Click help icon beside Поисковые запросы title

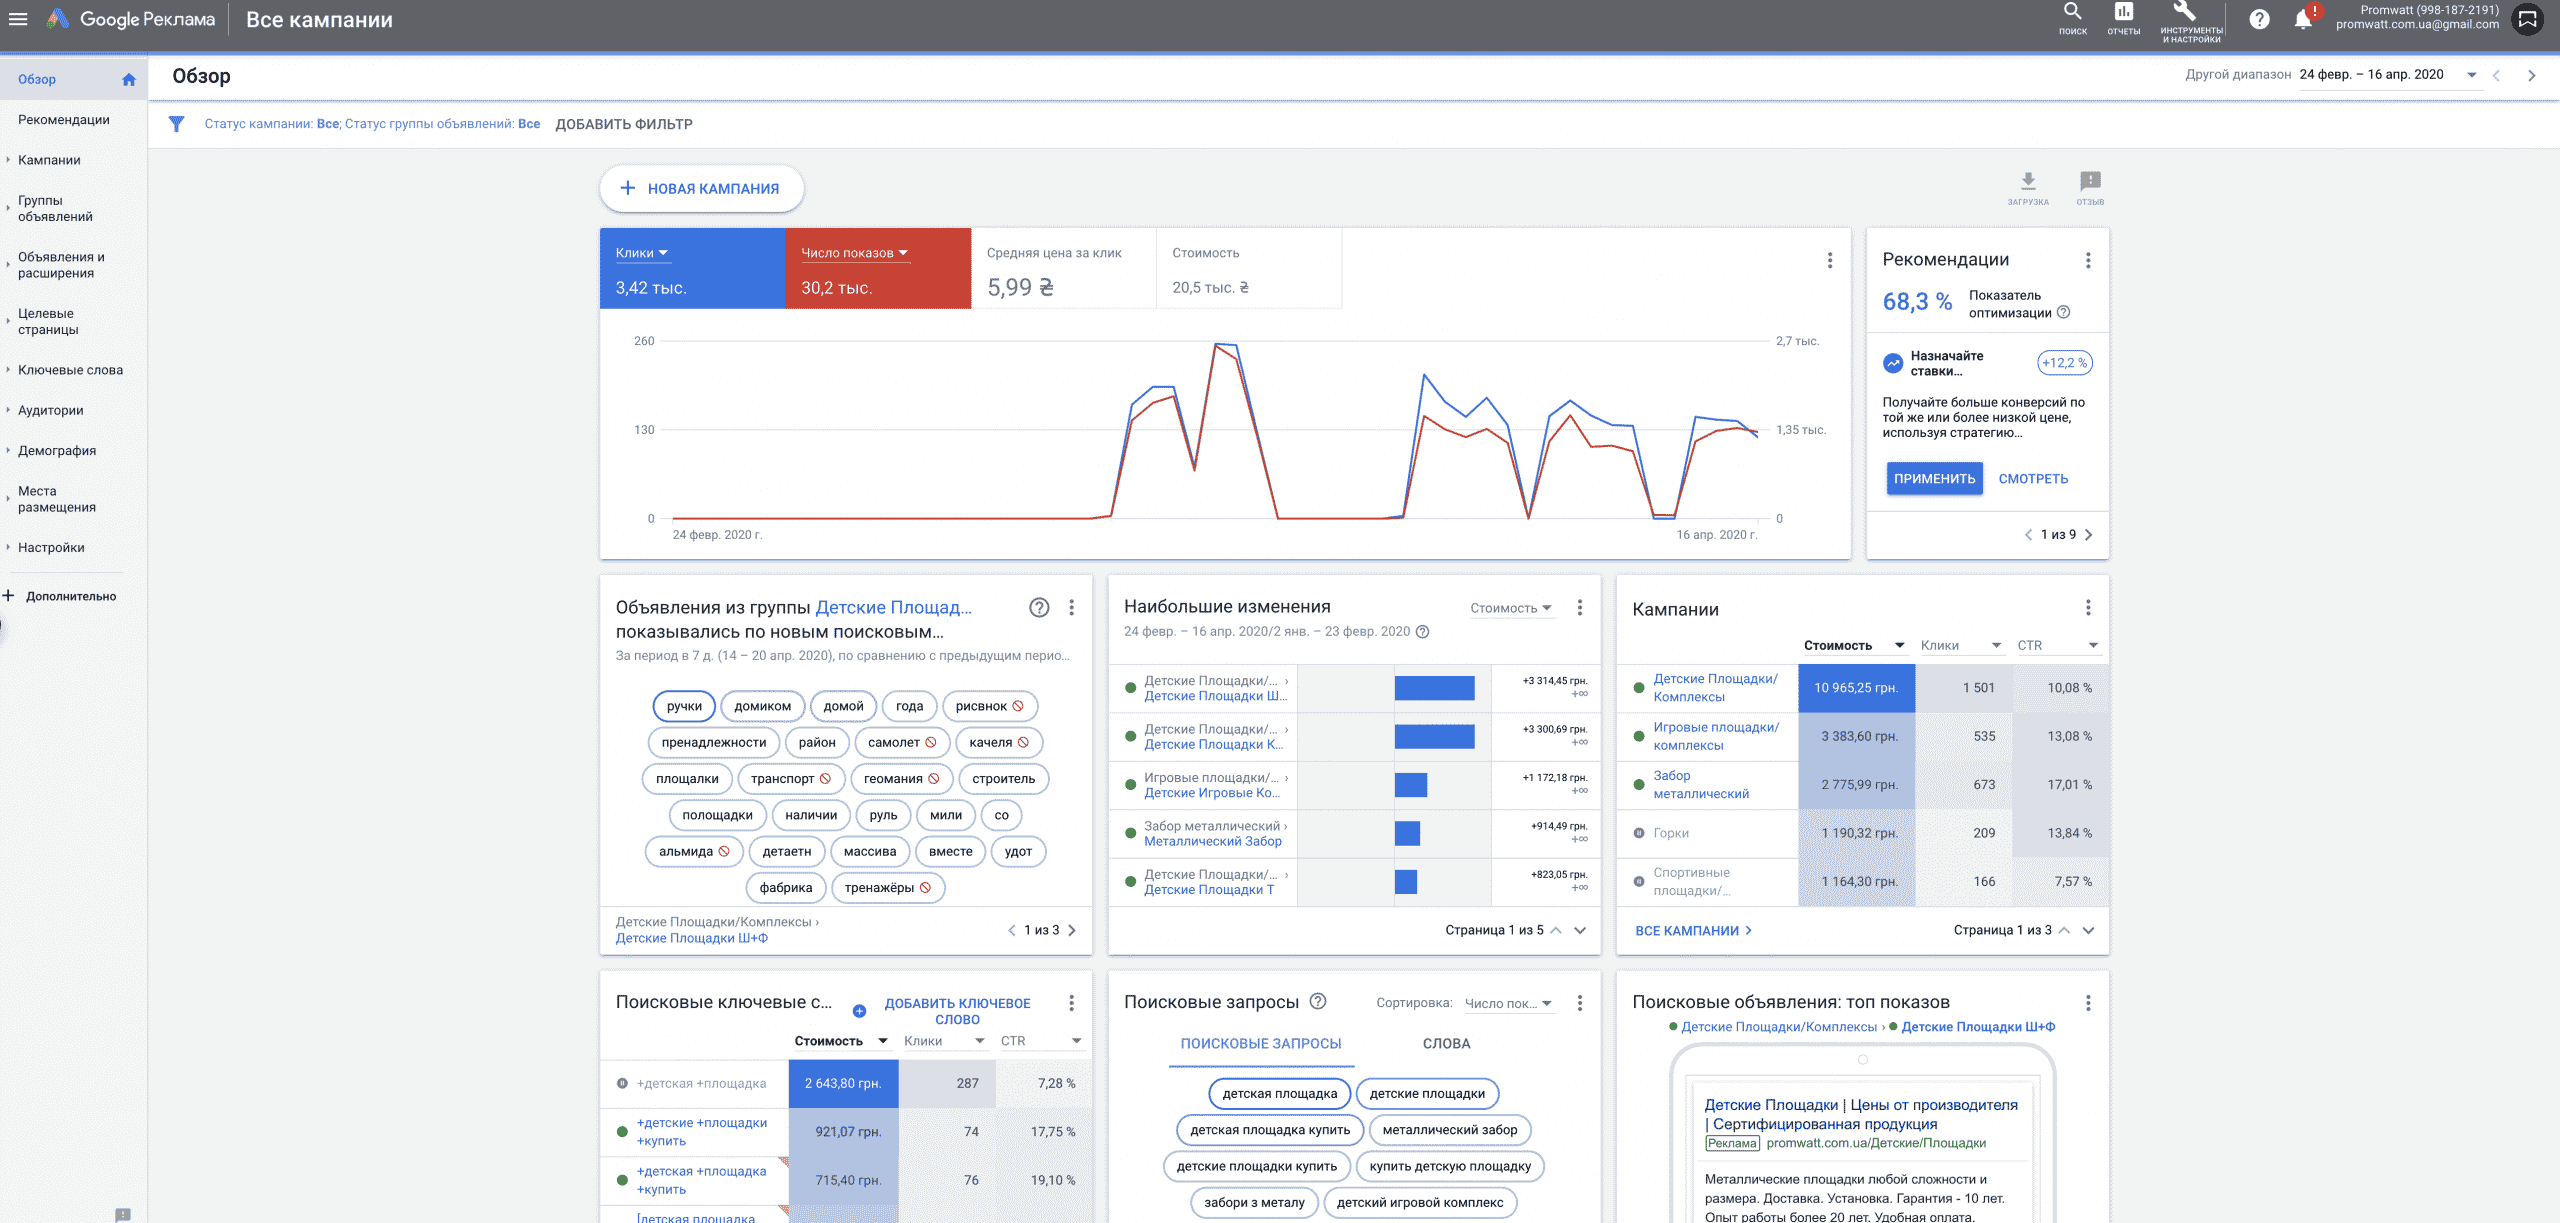point(1318,1001)
